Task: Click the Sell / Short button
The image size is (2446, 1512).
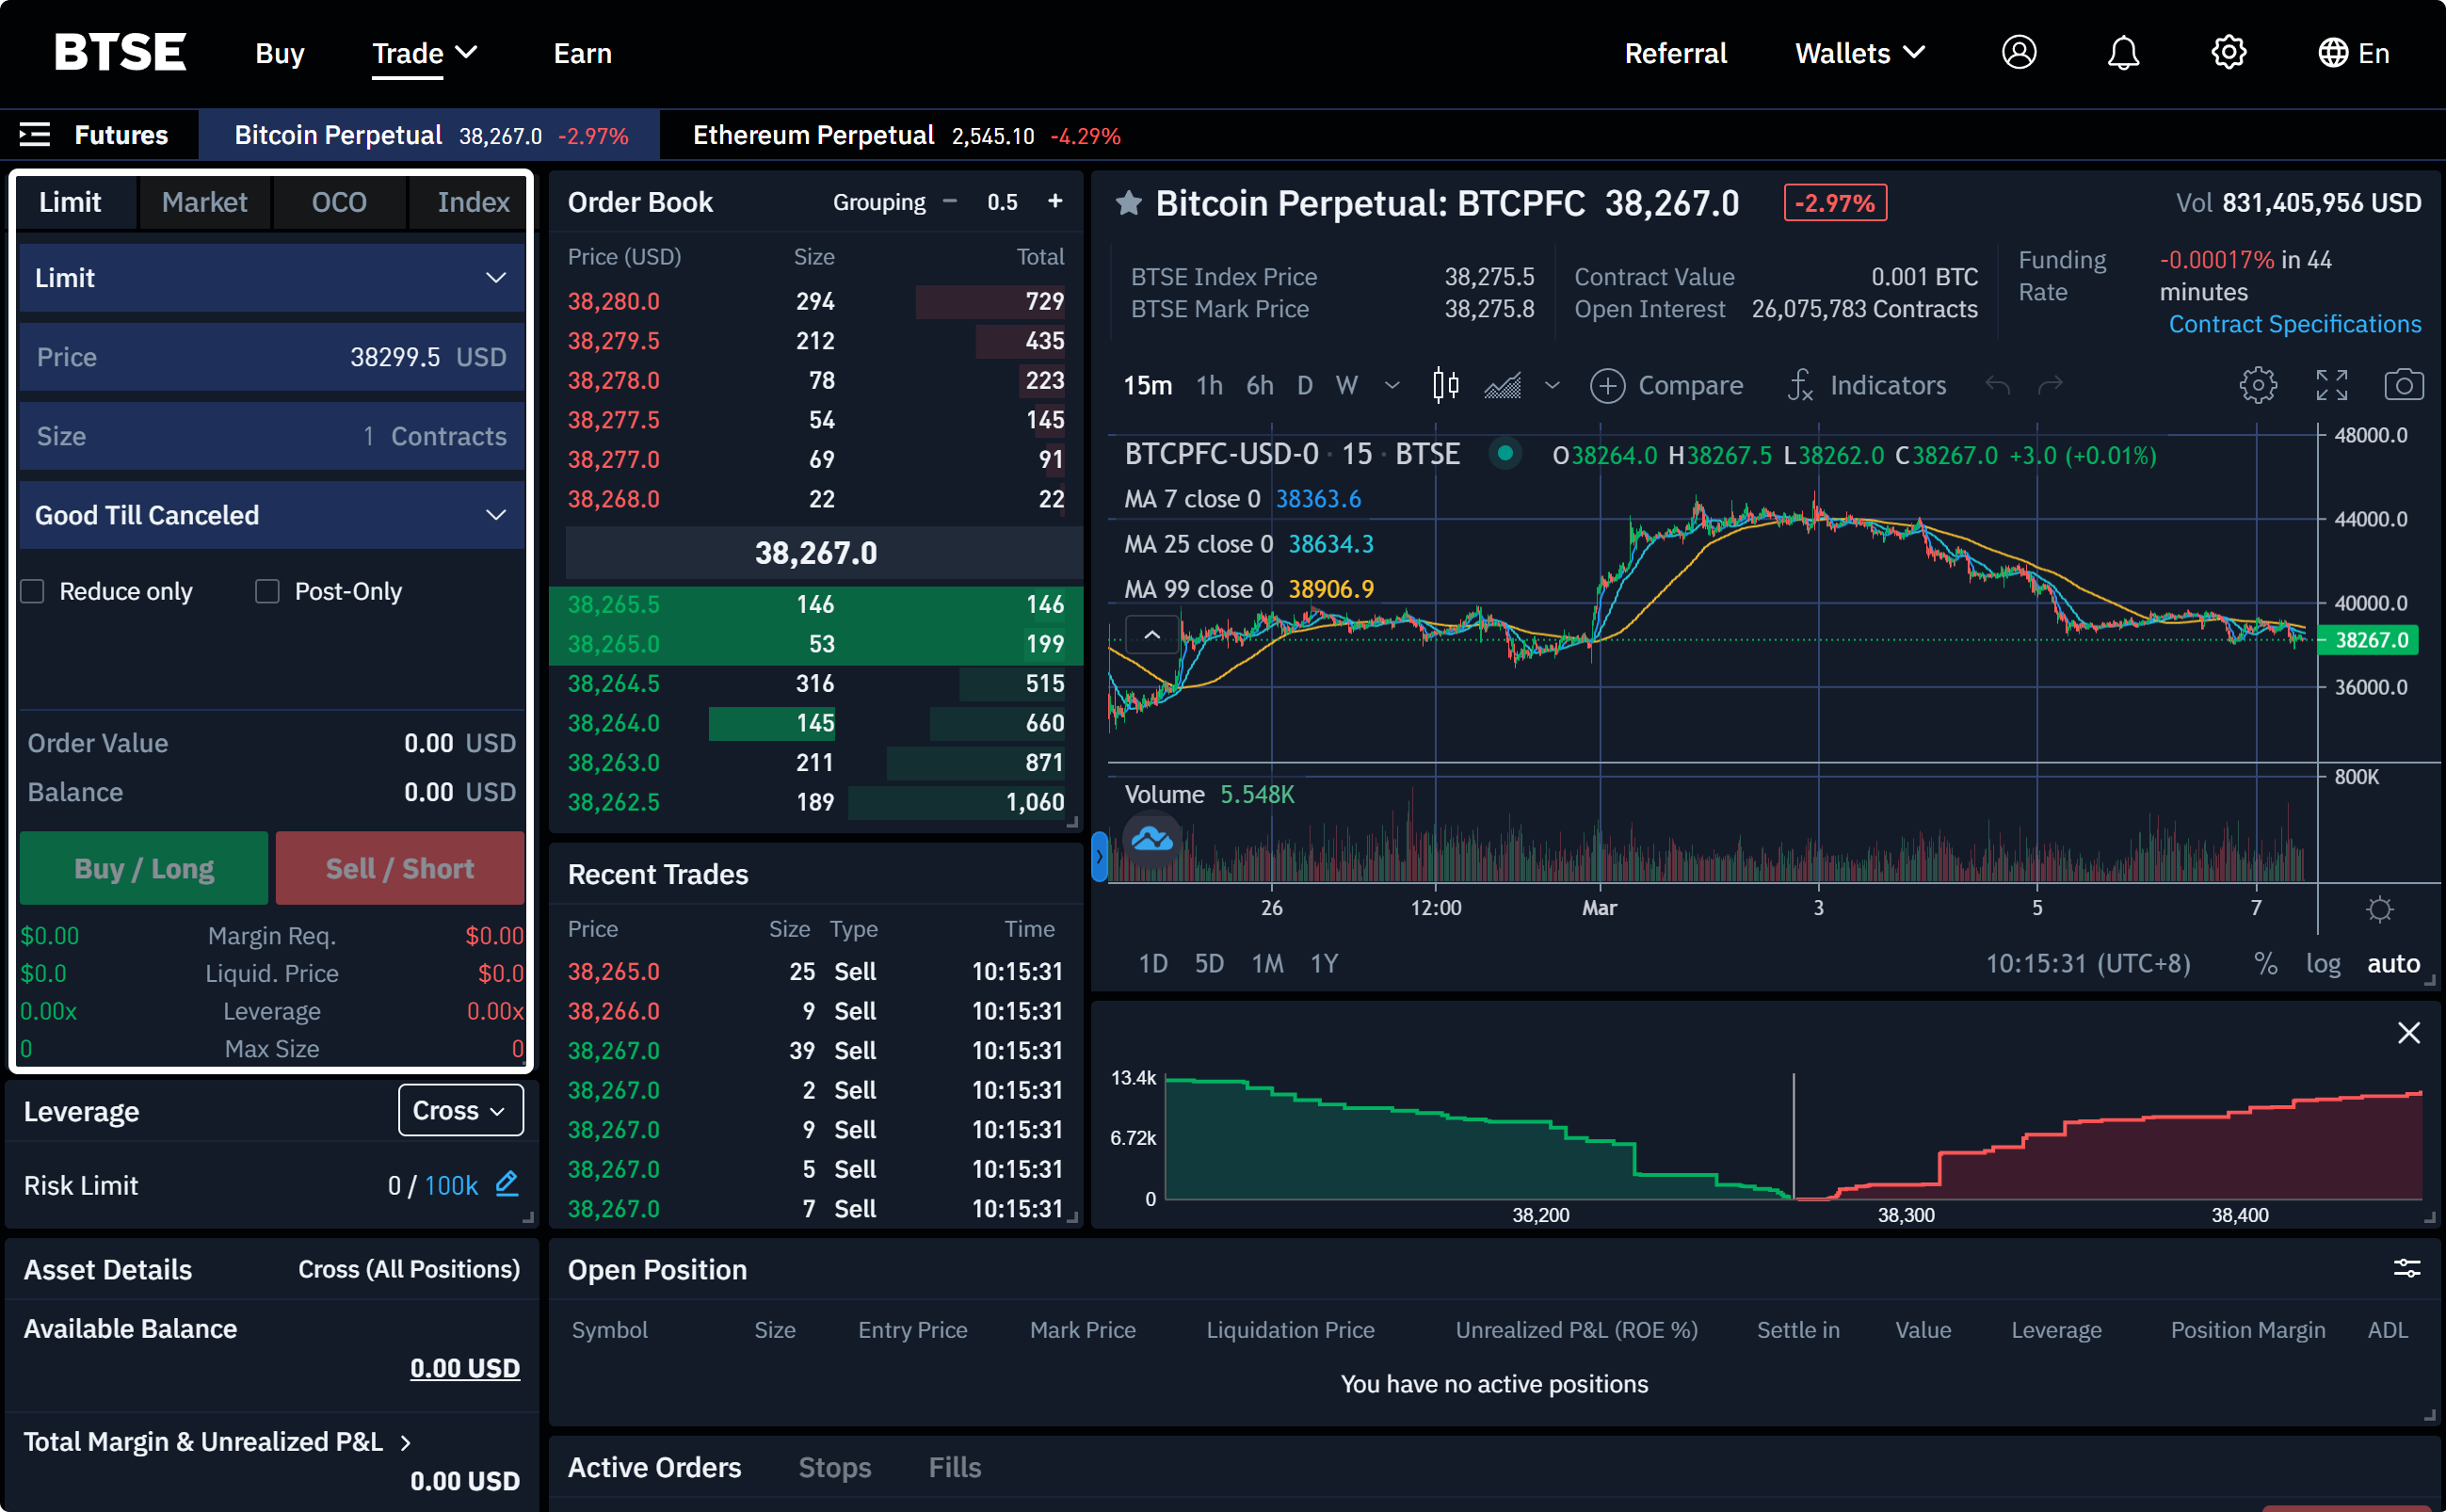Action: tap(400, 868)
